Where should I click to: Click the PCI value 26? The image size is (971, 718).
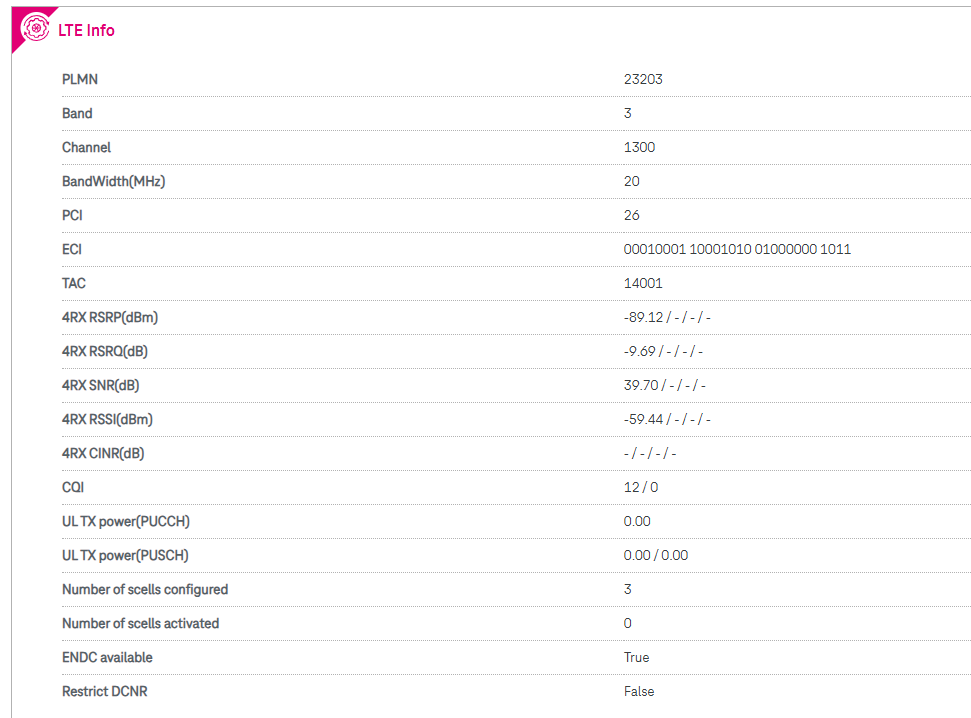pos(632,216)
